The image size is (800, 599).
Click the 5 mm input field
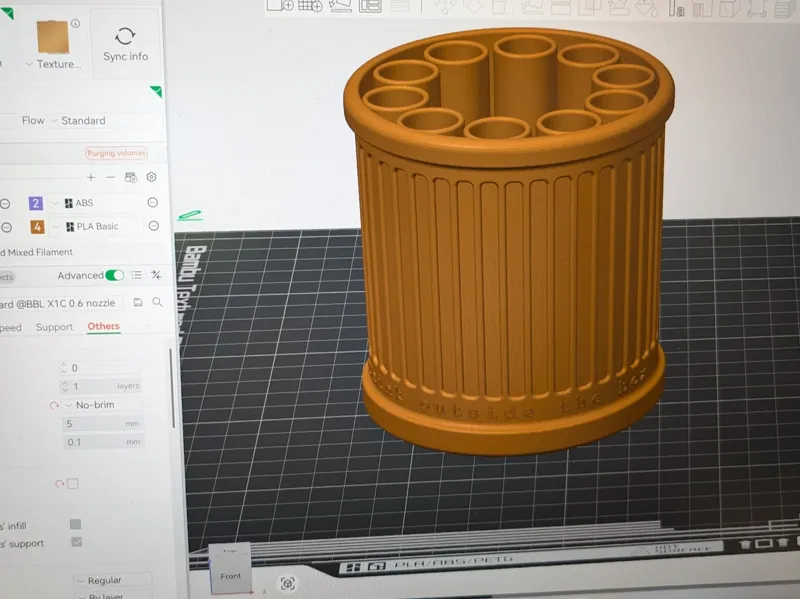[103, 423]
